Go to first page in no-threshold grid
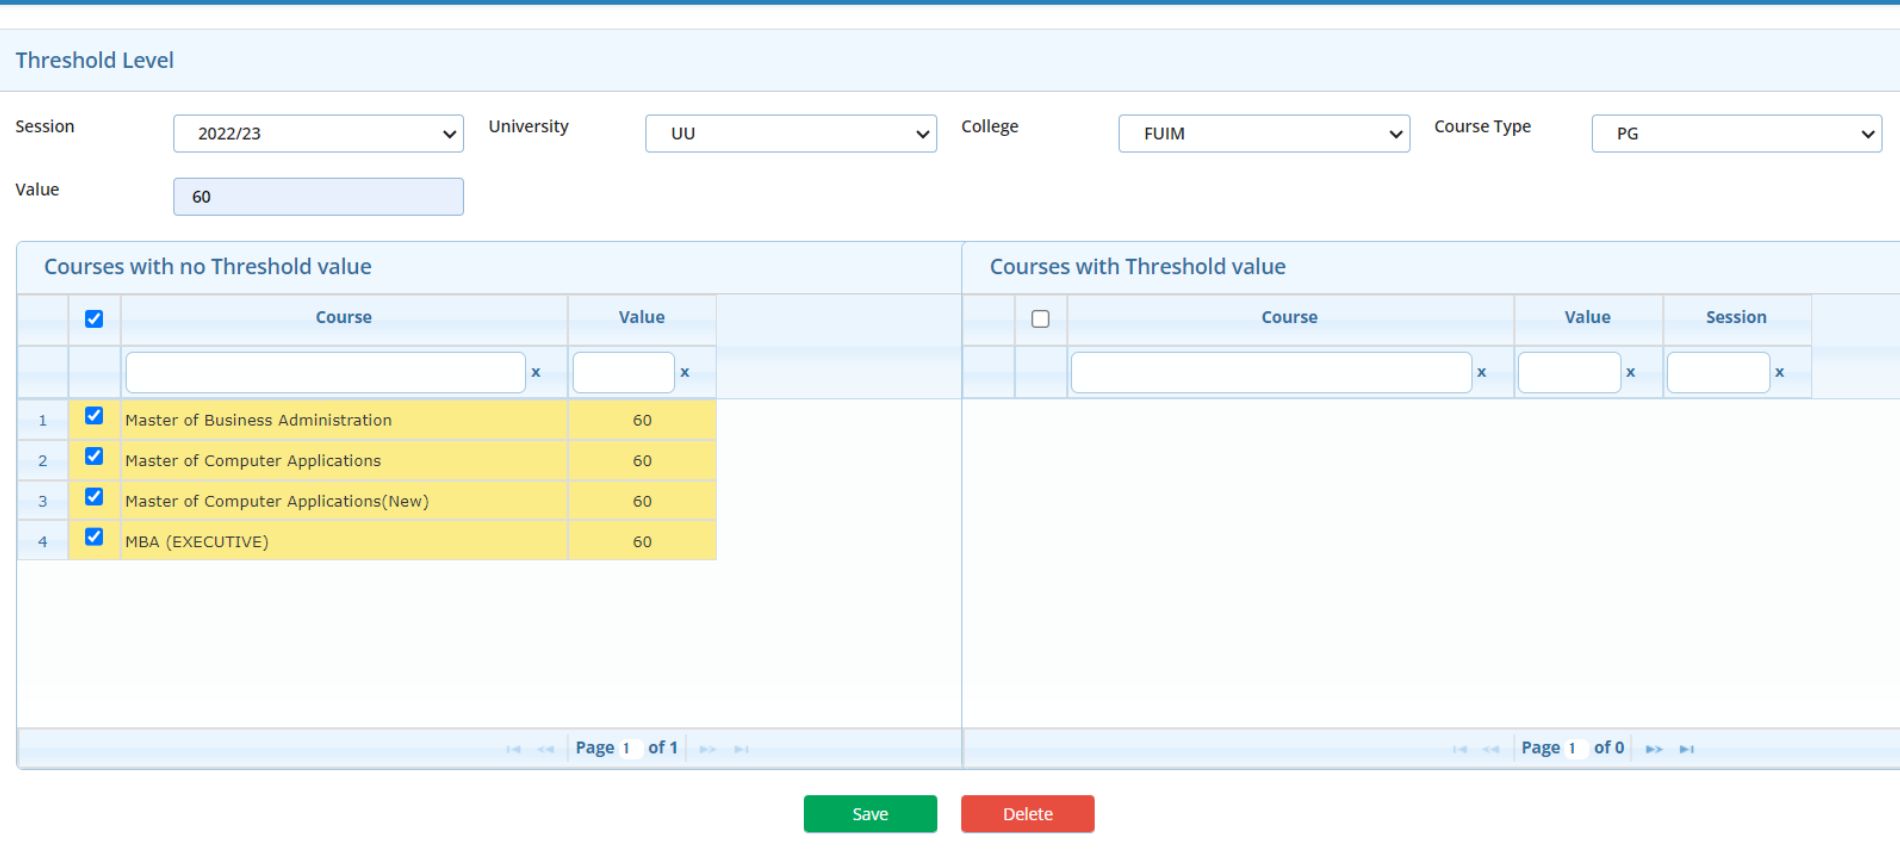The image size is (1900, 850). point(513,749)
